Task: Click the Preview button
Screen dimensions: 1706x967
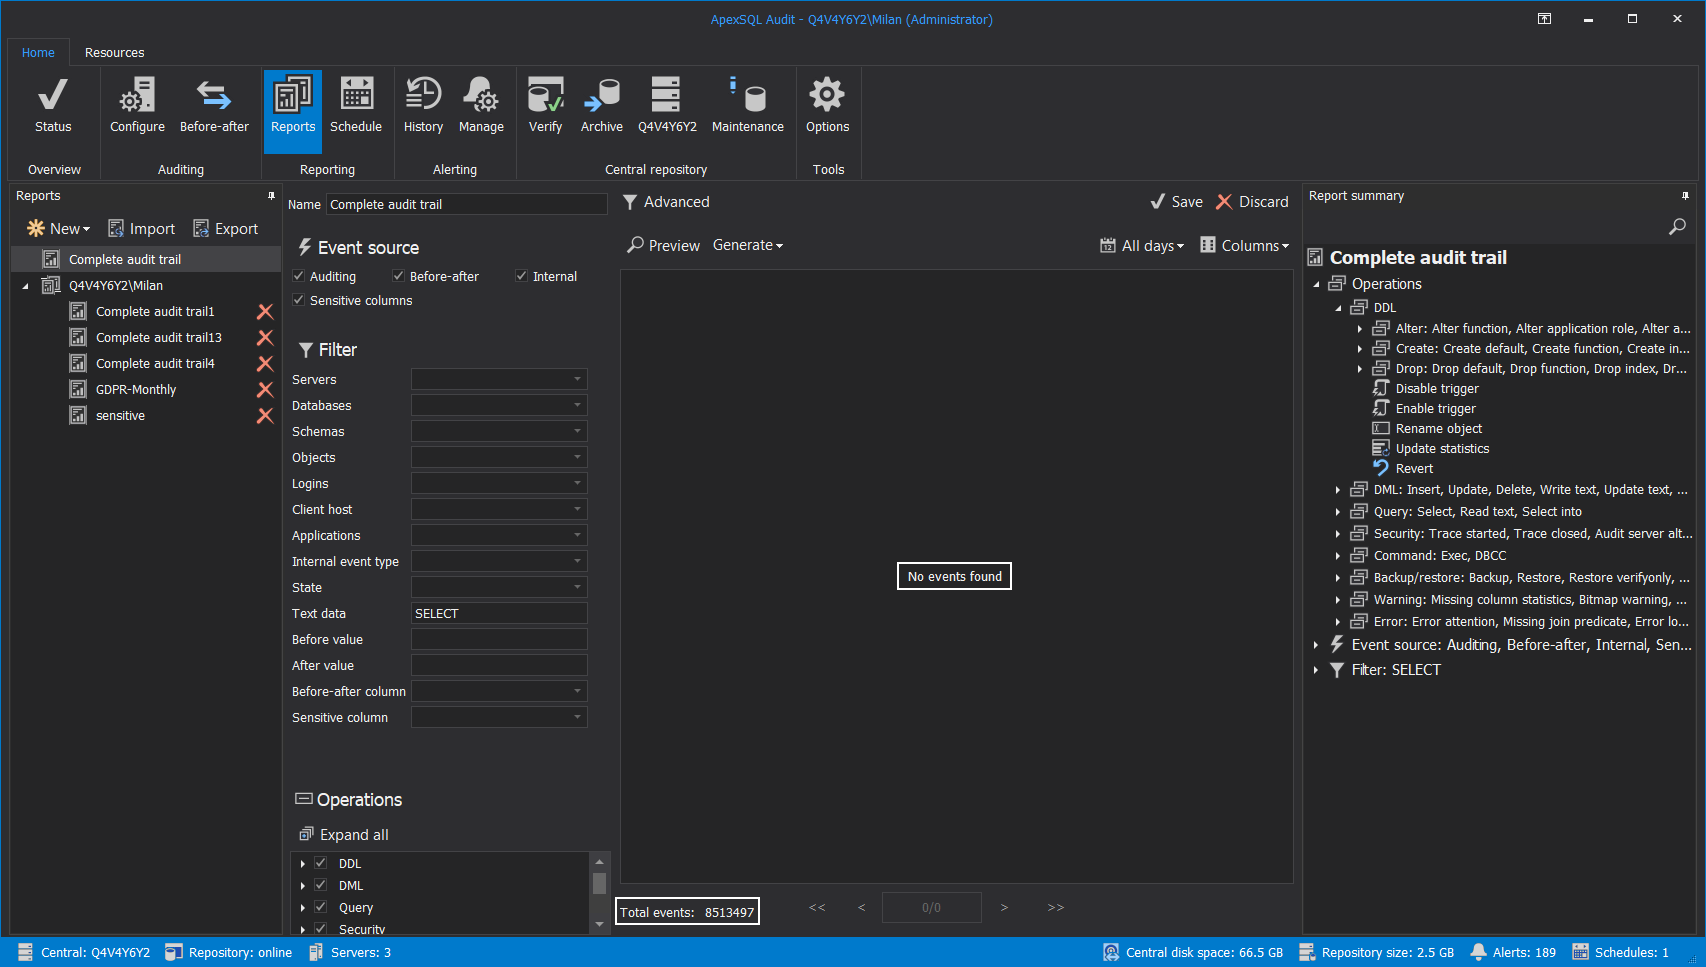Action: point(664,246)
